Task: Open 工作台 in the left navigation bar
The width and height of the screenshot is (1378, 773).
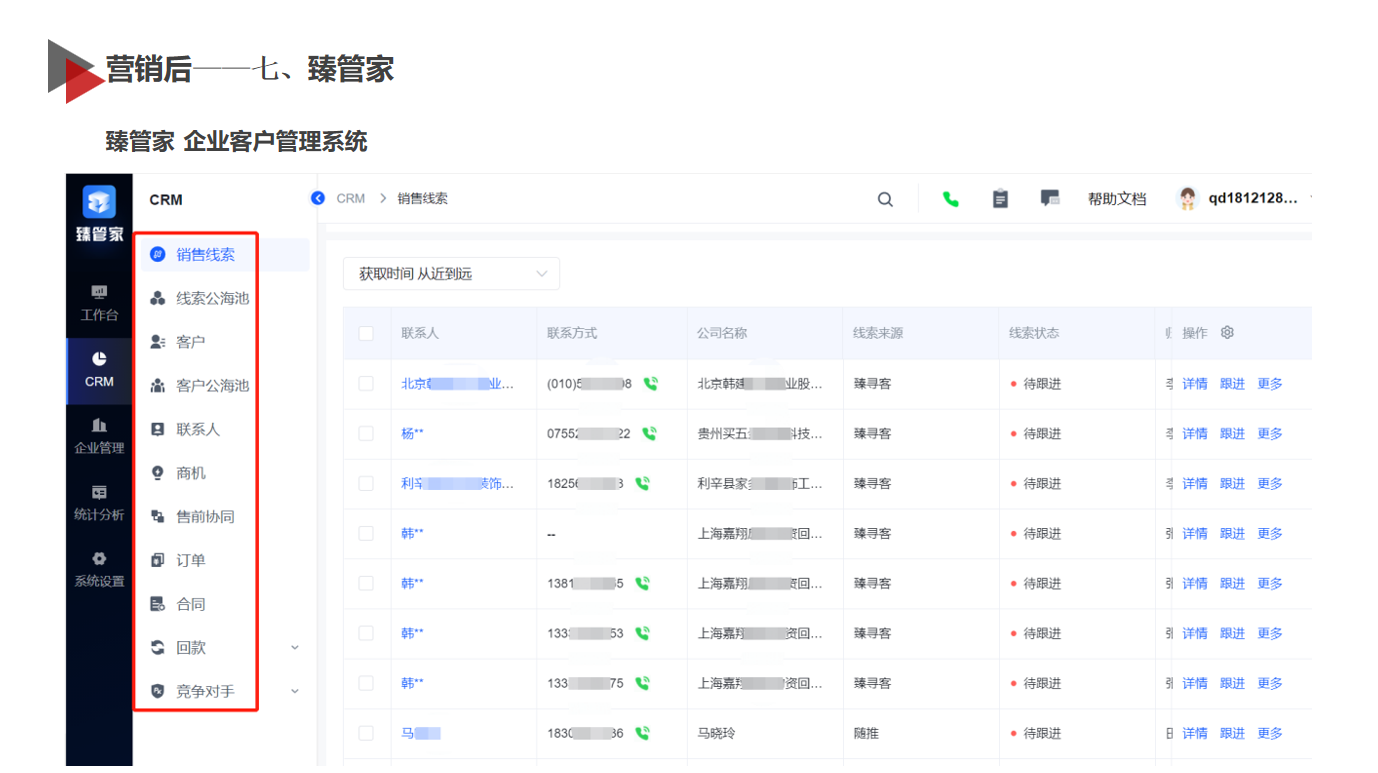Action: click(99, 303)
